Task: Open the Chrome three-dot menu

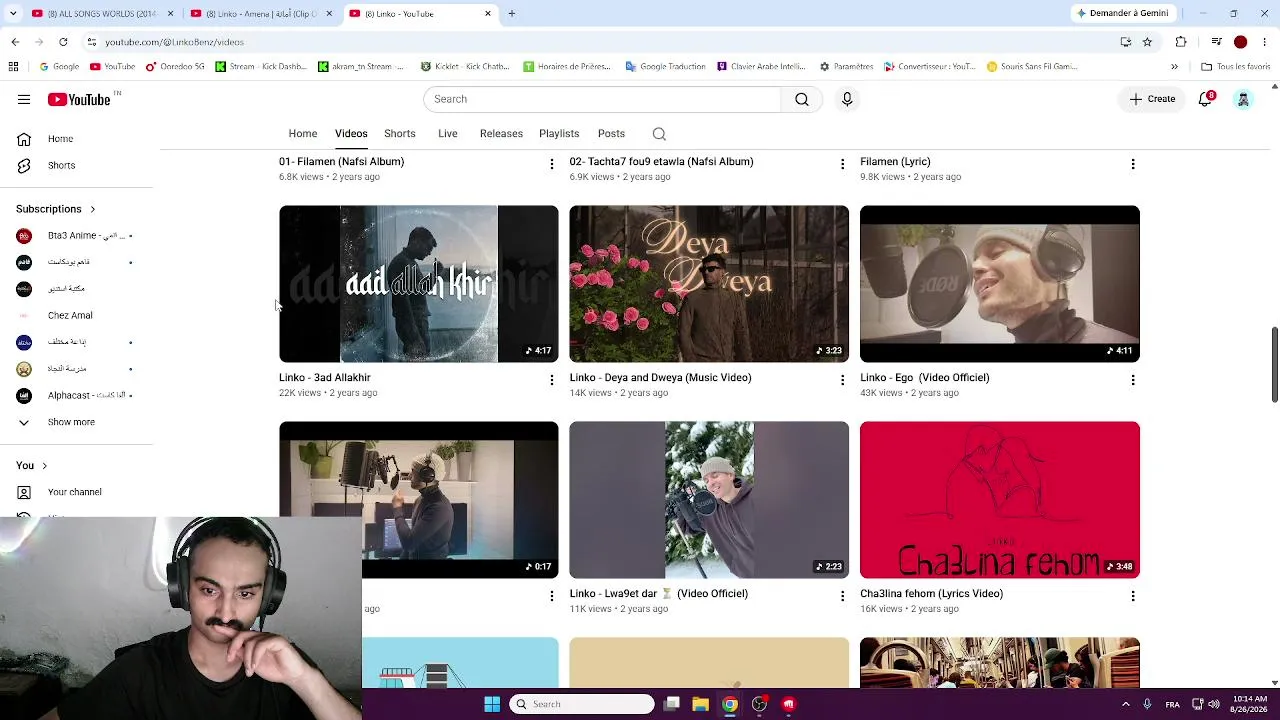Action: click(1265, 42)
